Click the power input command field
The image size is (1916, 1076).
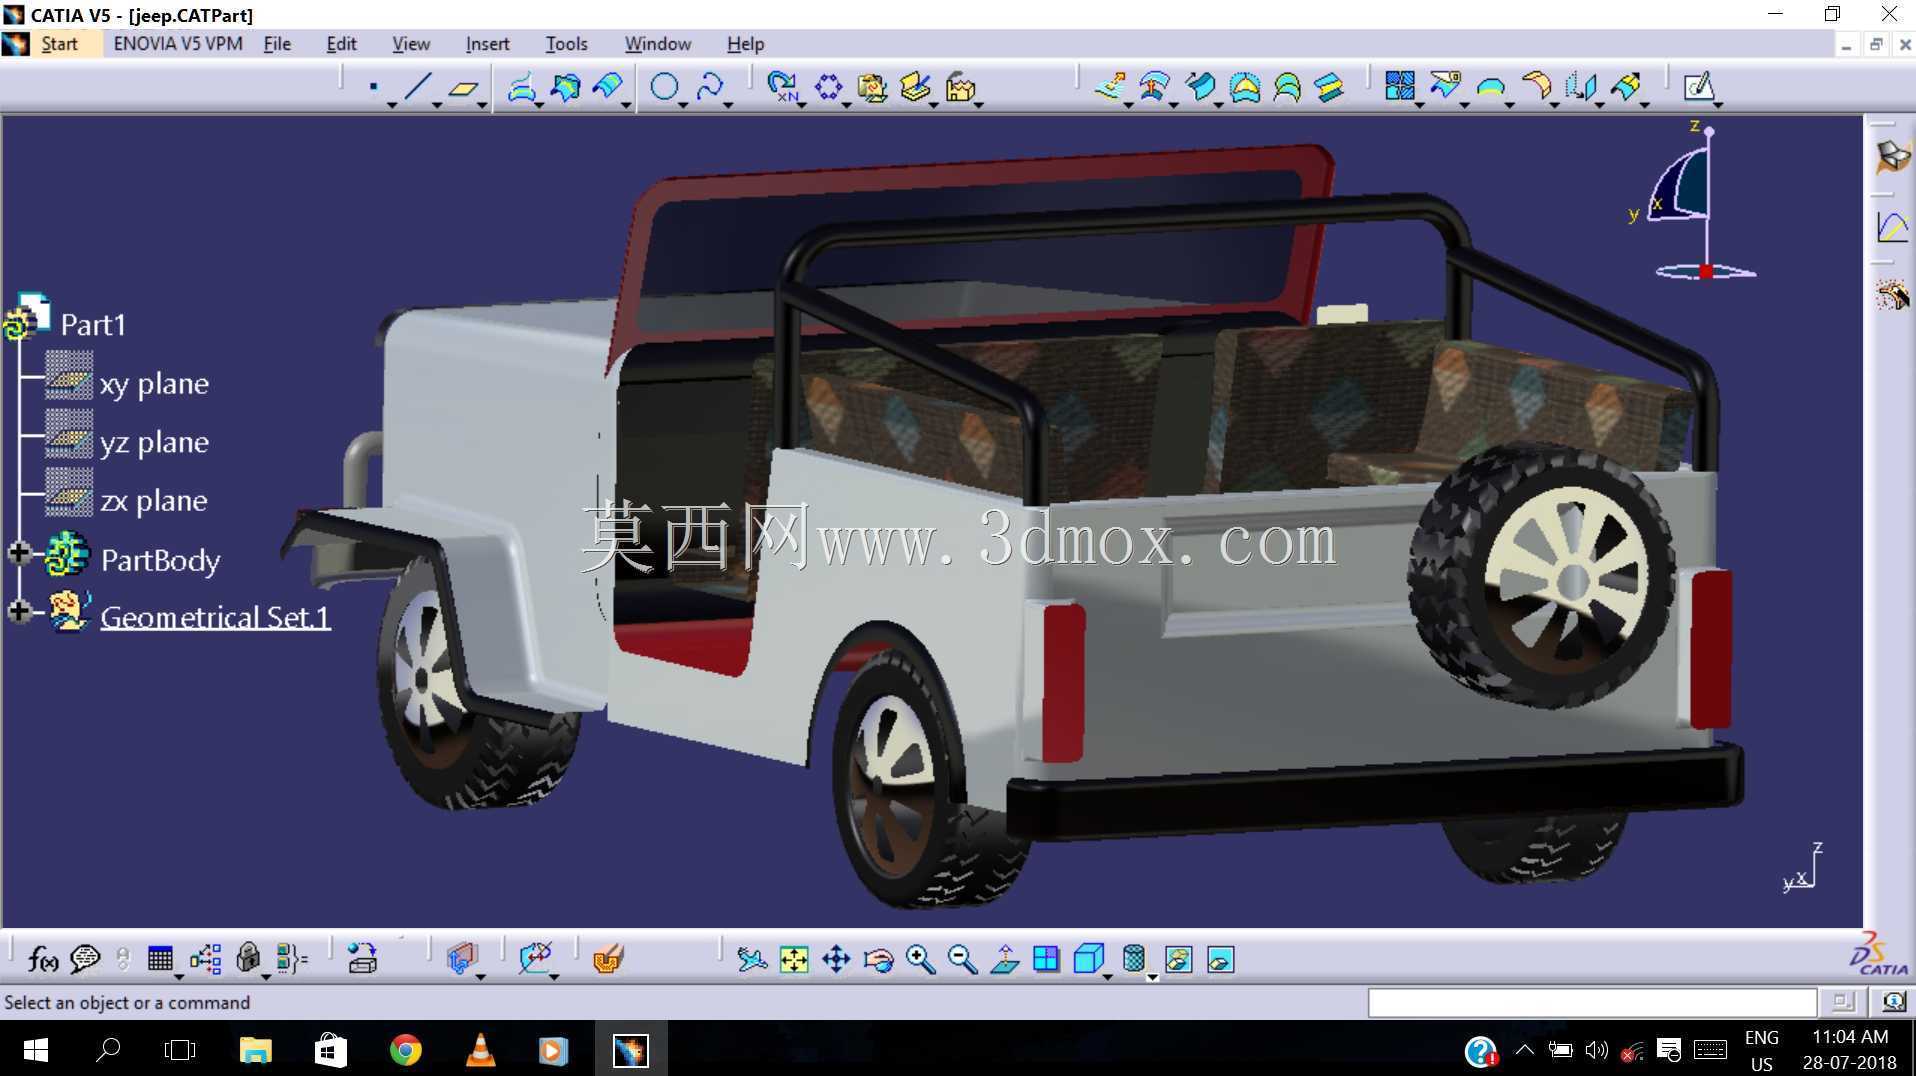click(x=1592, y=1002)
